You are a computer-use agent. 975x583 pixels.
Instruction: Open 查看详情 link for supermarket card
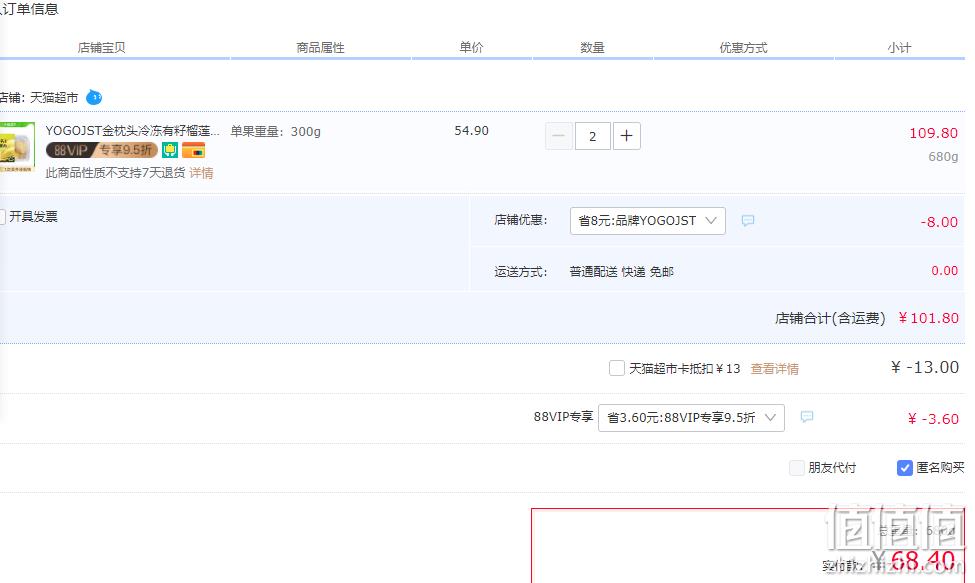tap(774, 369)
